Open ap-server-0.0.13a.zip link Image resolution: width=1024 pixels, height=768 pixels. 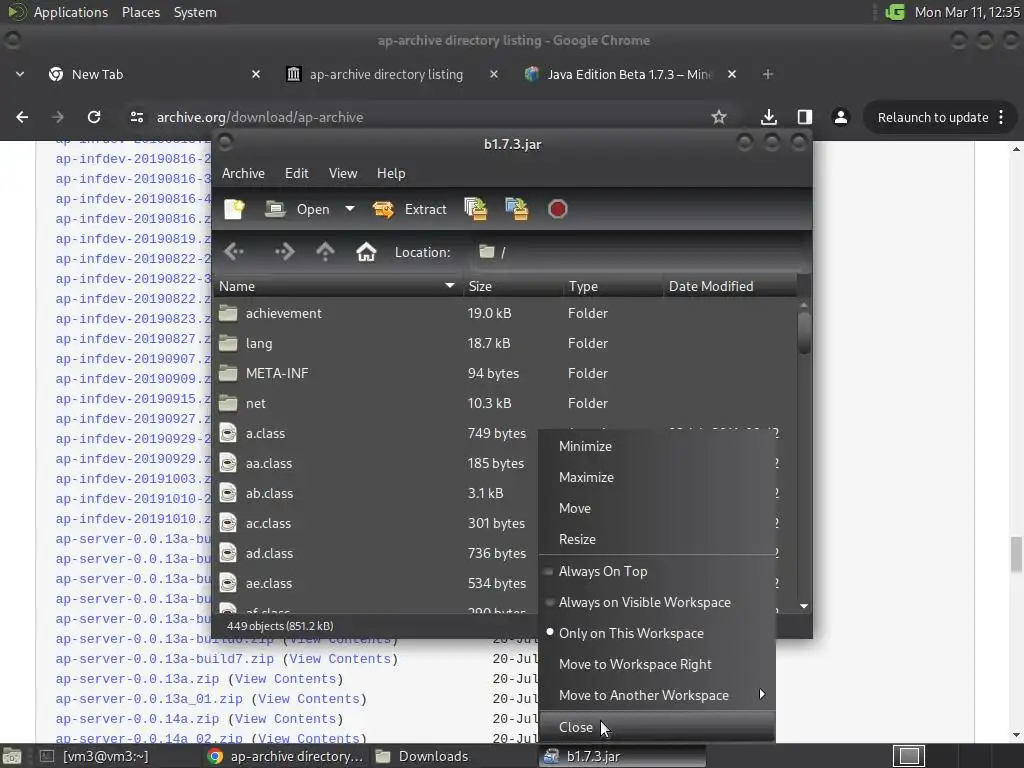[x=137, y=679]
